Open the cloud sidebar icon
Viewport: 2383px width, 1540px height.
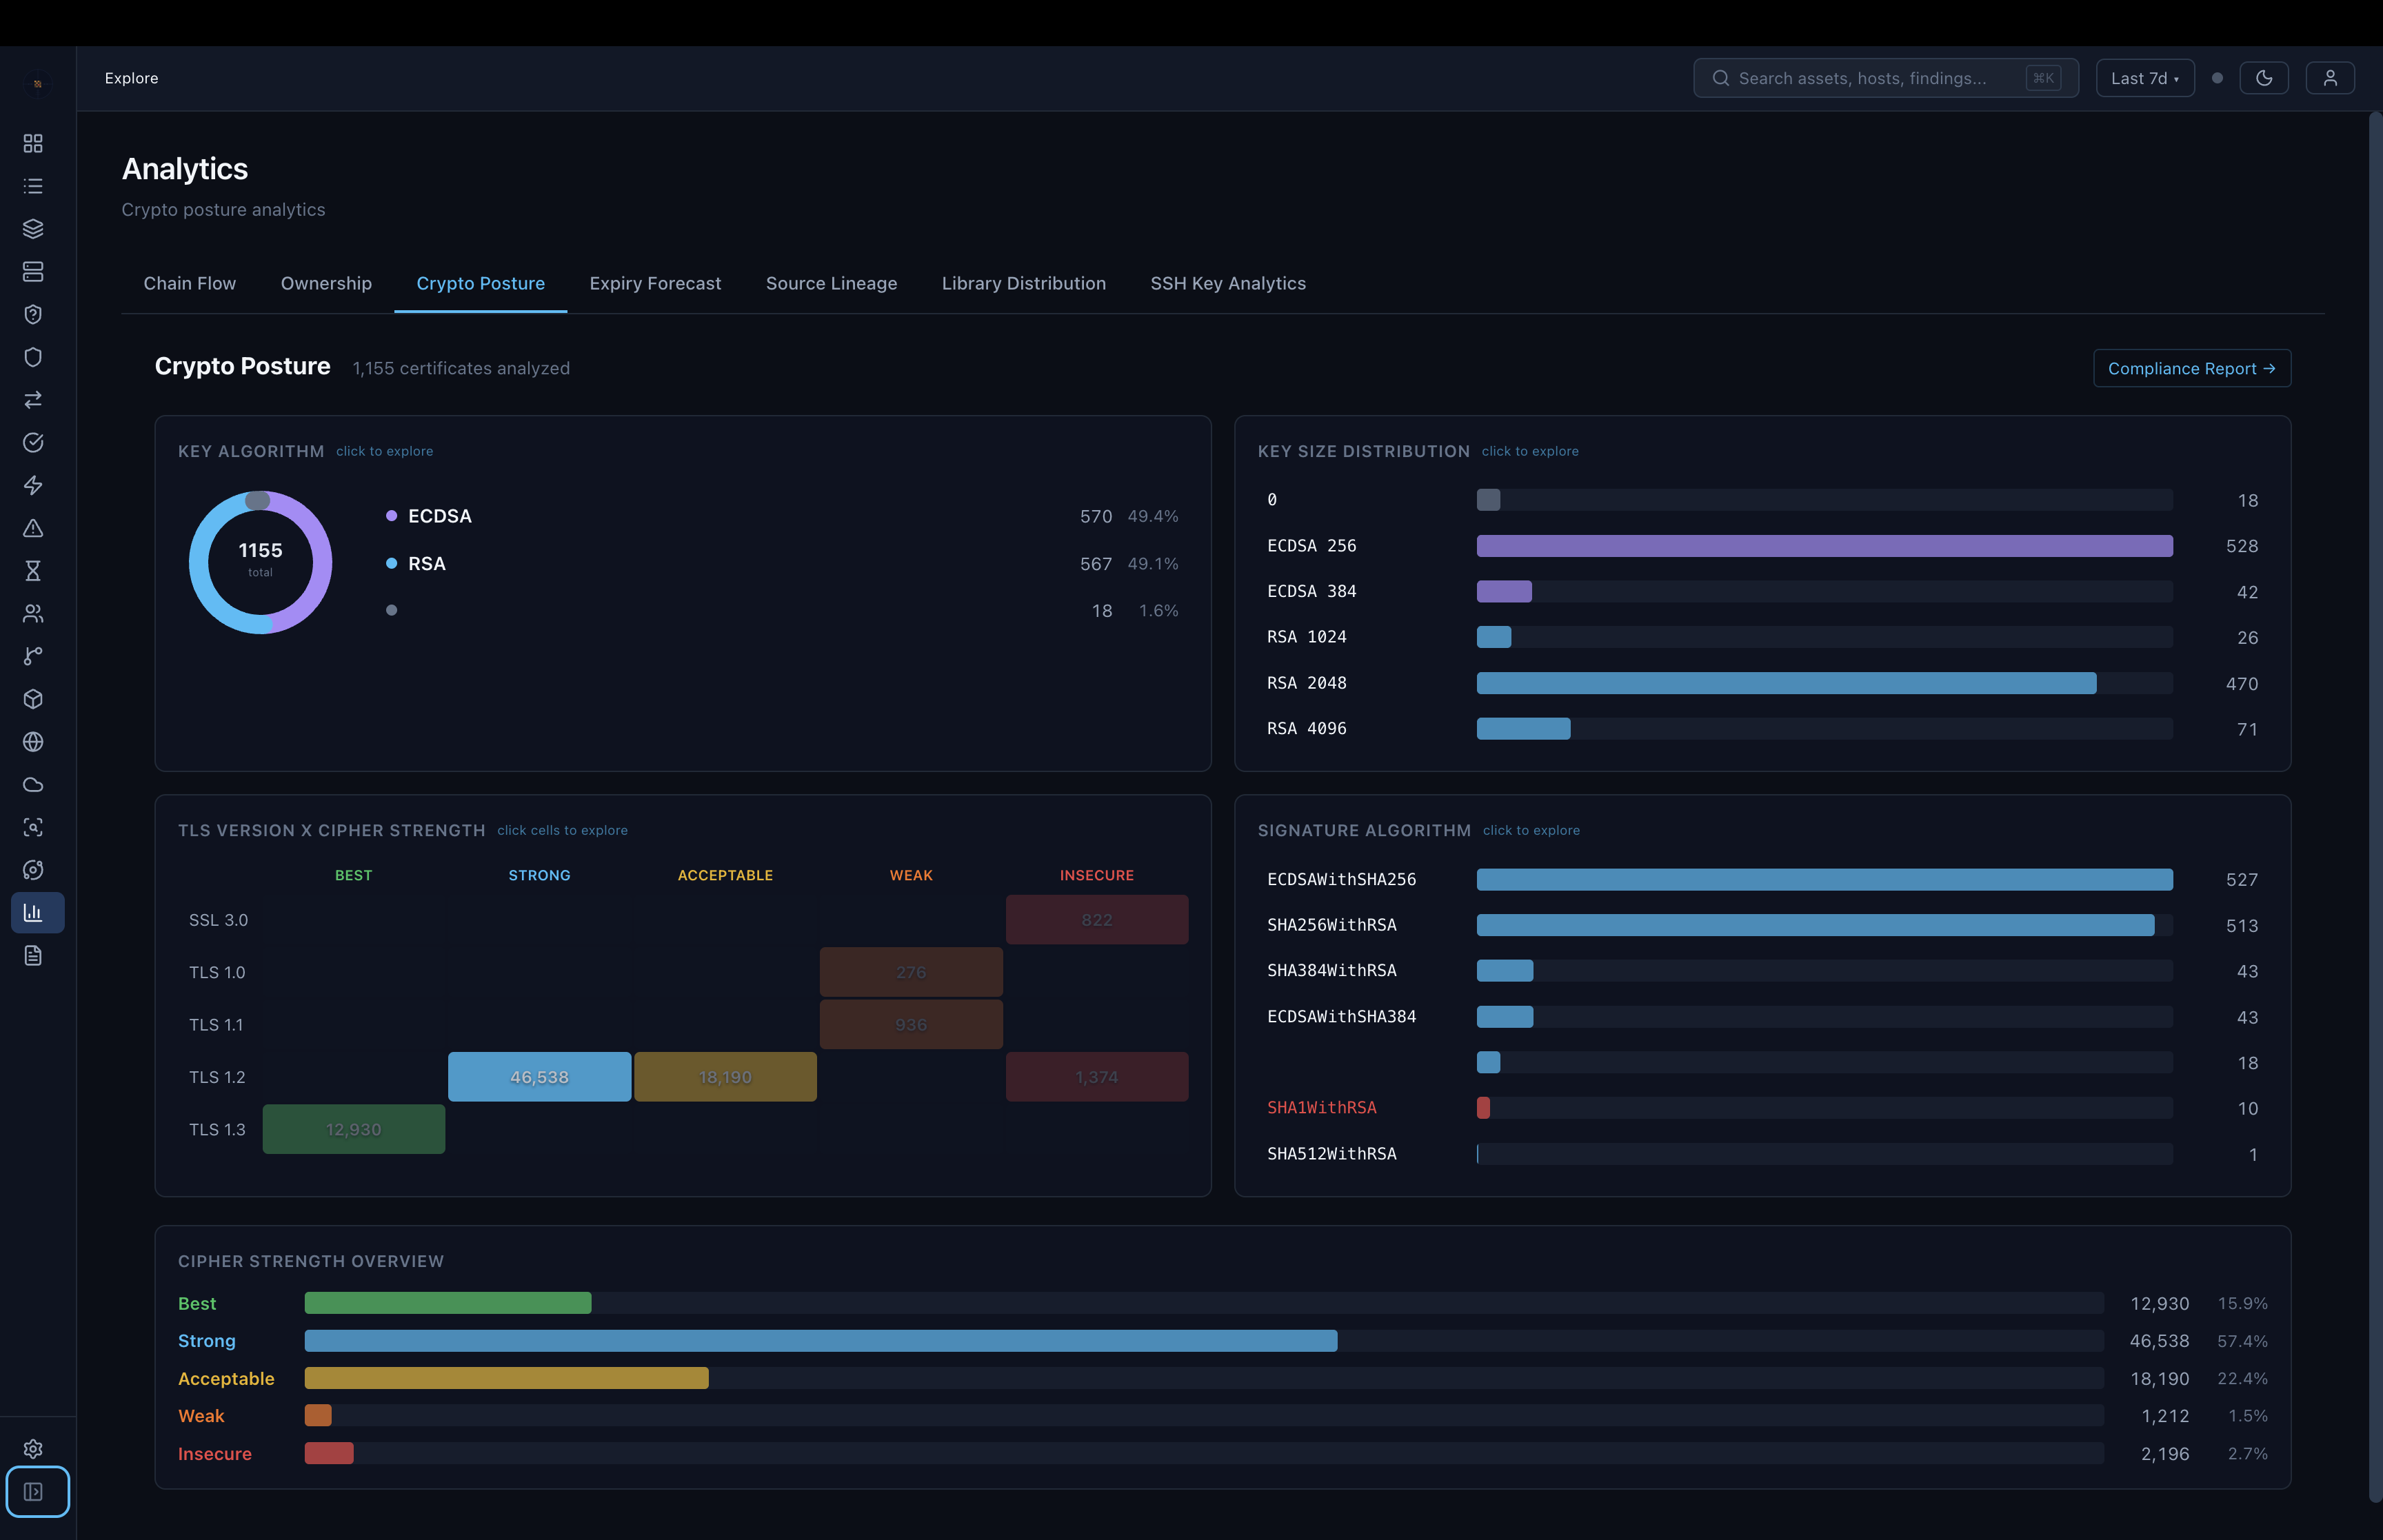33,784
